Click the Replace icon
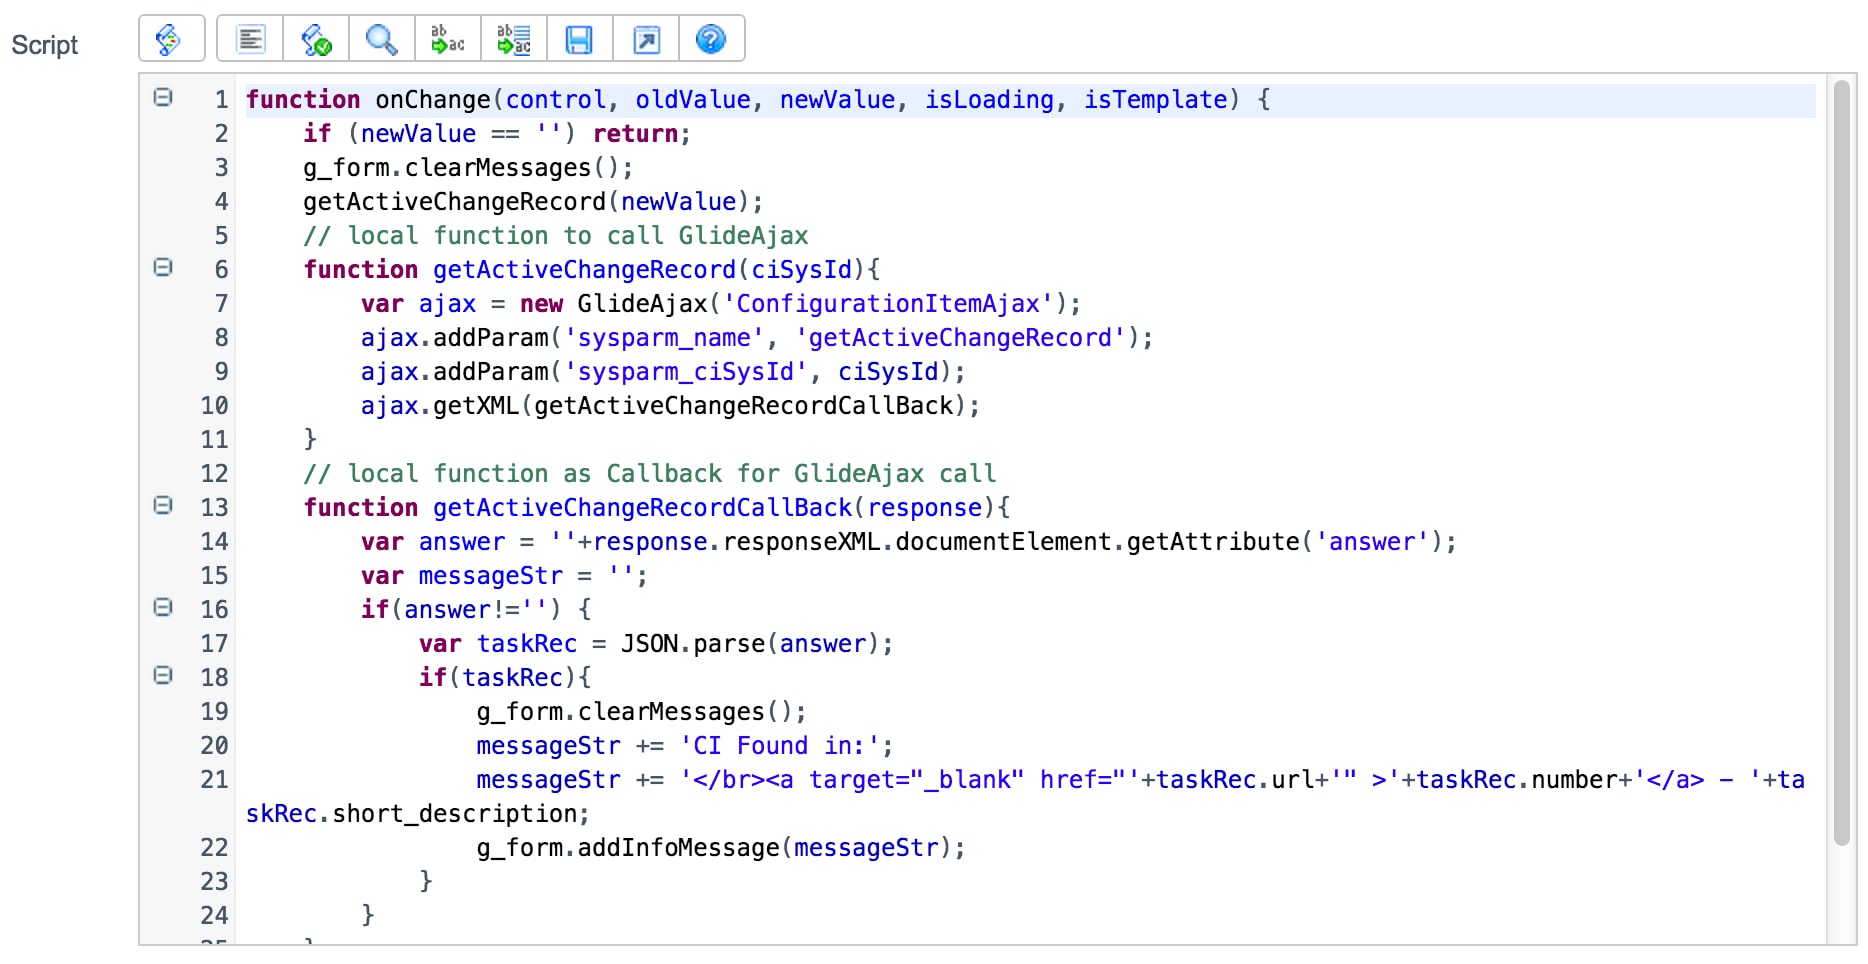 [x=448, y=39]
